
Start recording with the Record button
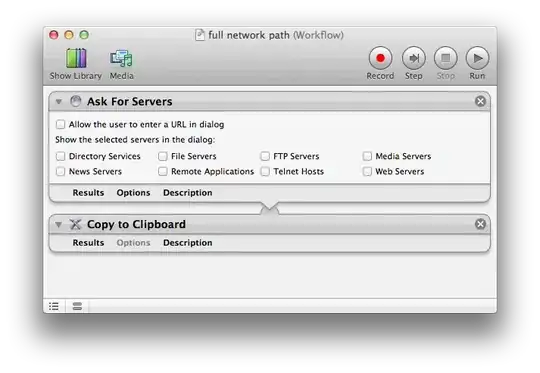[x=380, y=58]
